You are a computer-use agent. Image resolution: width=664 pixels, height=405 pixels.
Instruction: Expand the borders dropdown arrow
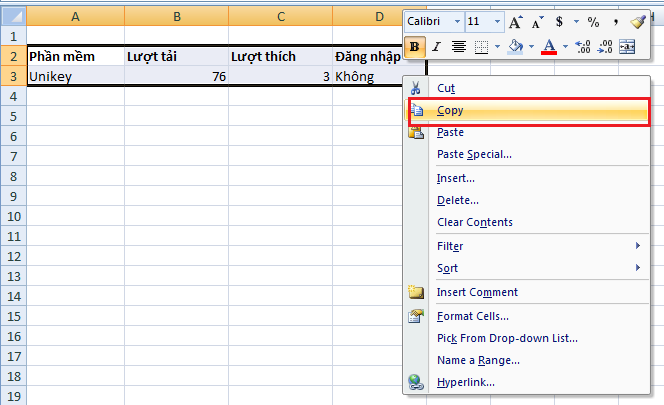click(x=496, y=46)
